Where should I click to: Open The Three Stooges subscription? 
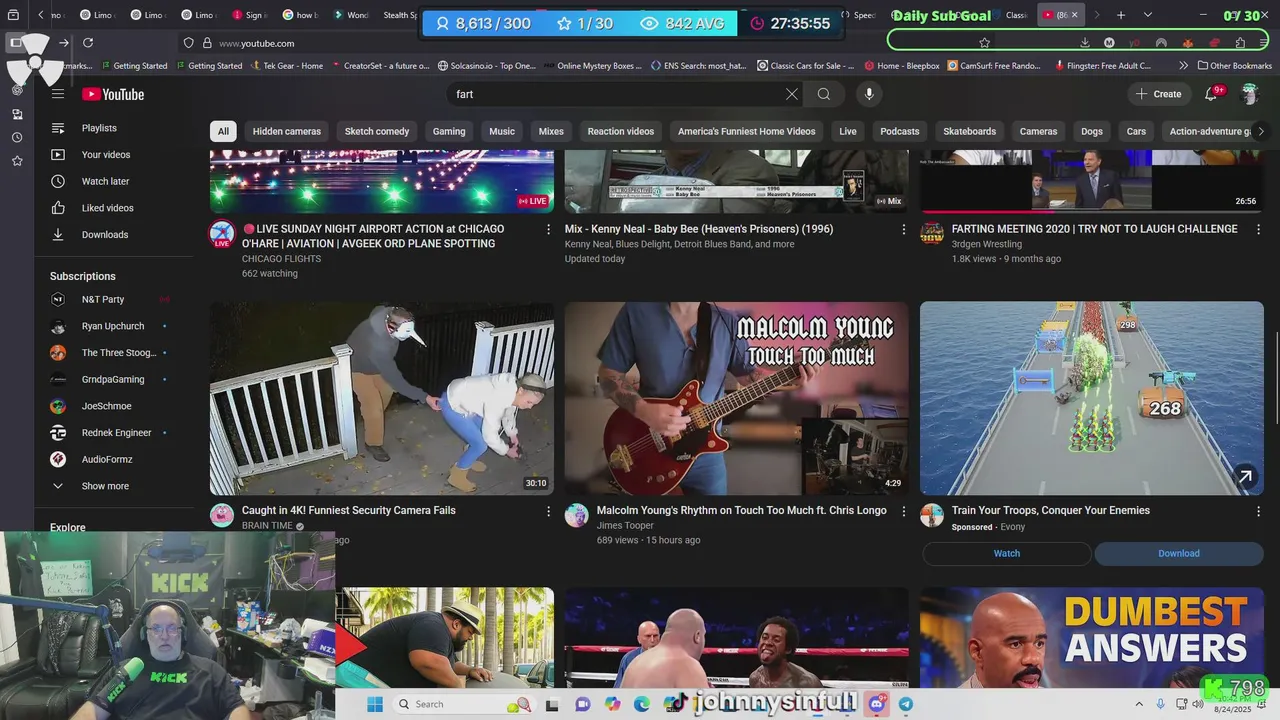coord(114,353)
